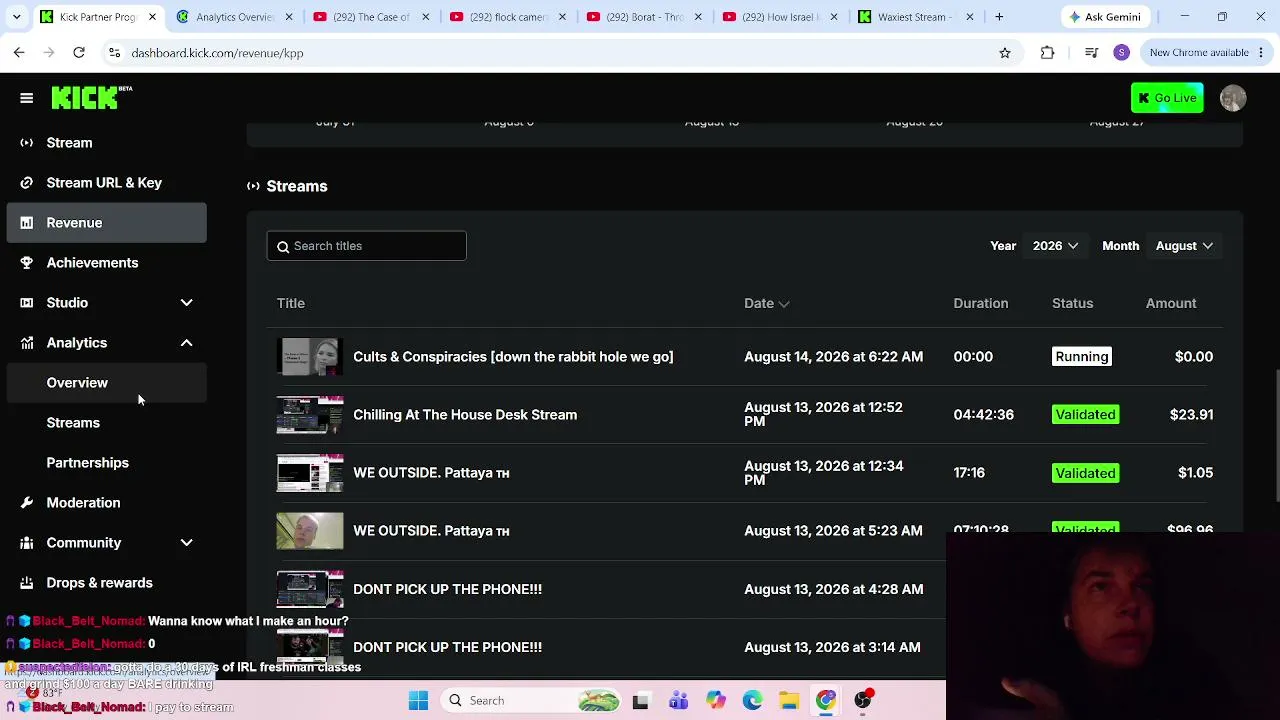Open thumbnail of Cults & Conspiracies stream
1280x720 pixels.
pyautogui.click(x=310, y=357)
